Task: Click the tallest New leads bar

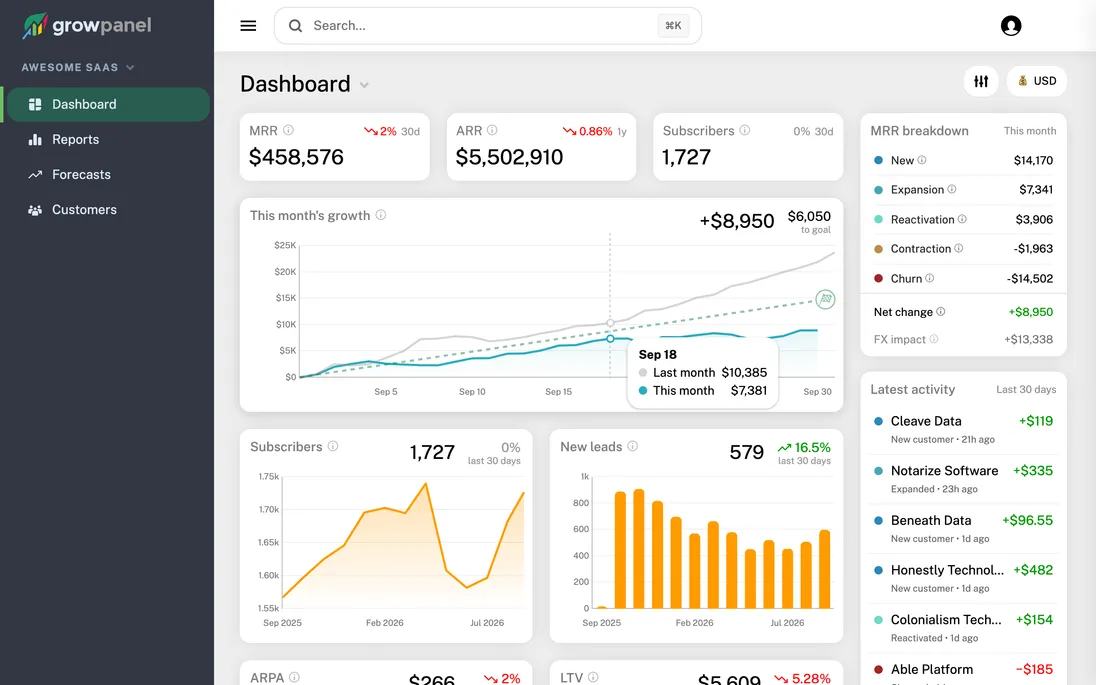Action: (x=638, y=549)
